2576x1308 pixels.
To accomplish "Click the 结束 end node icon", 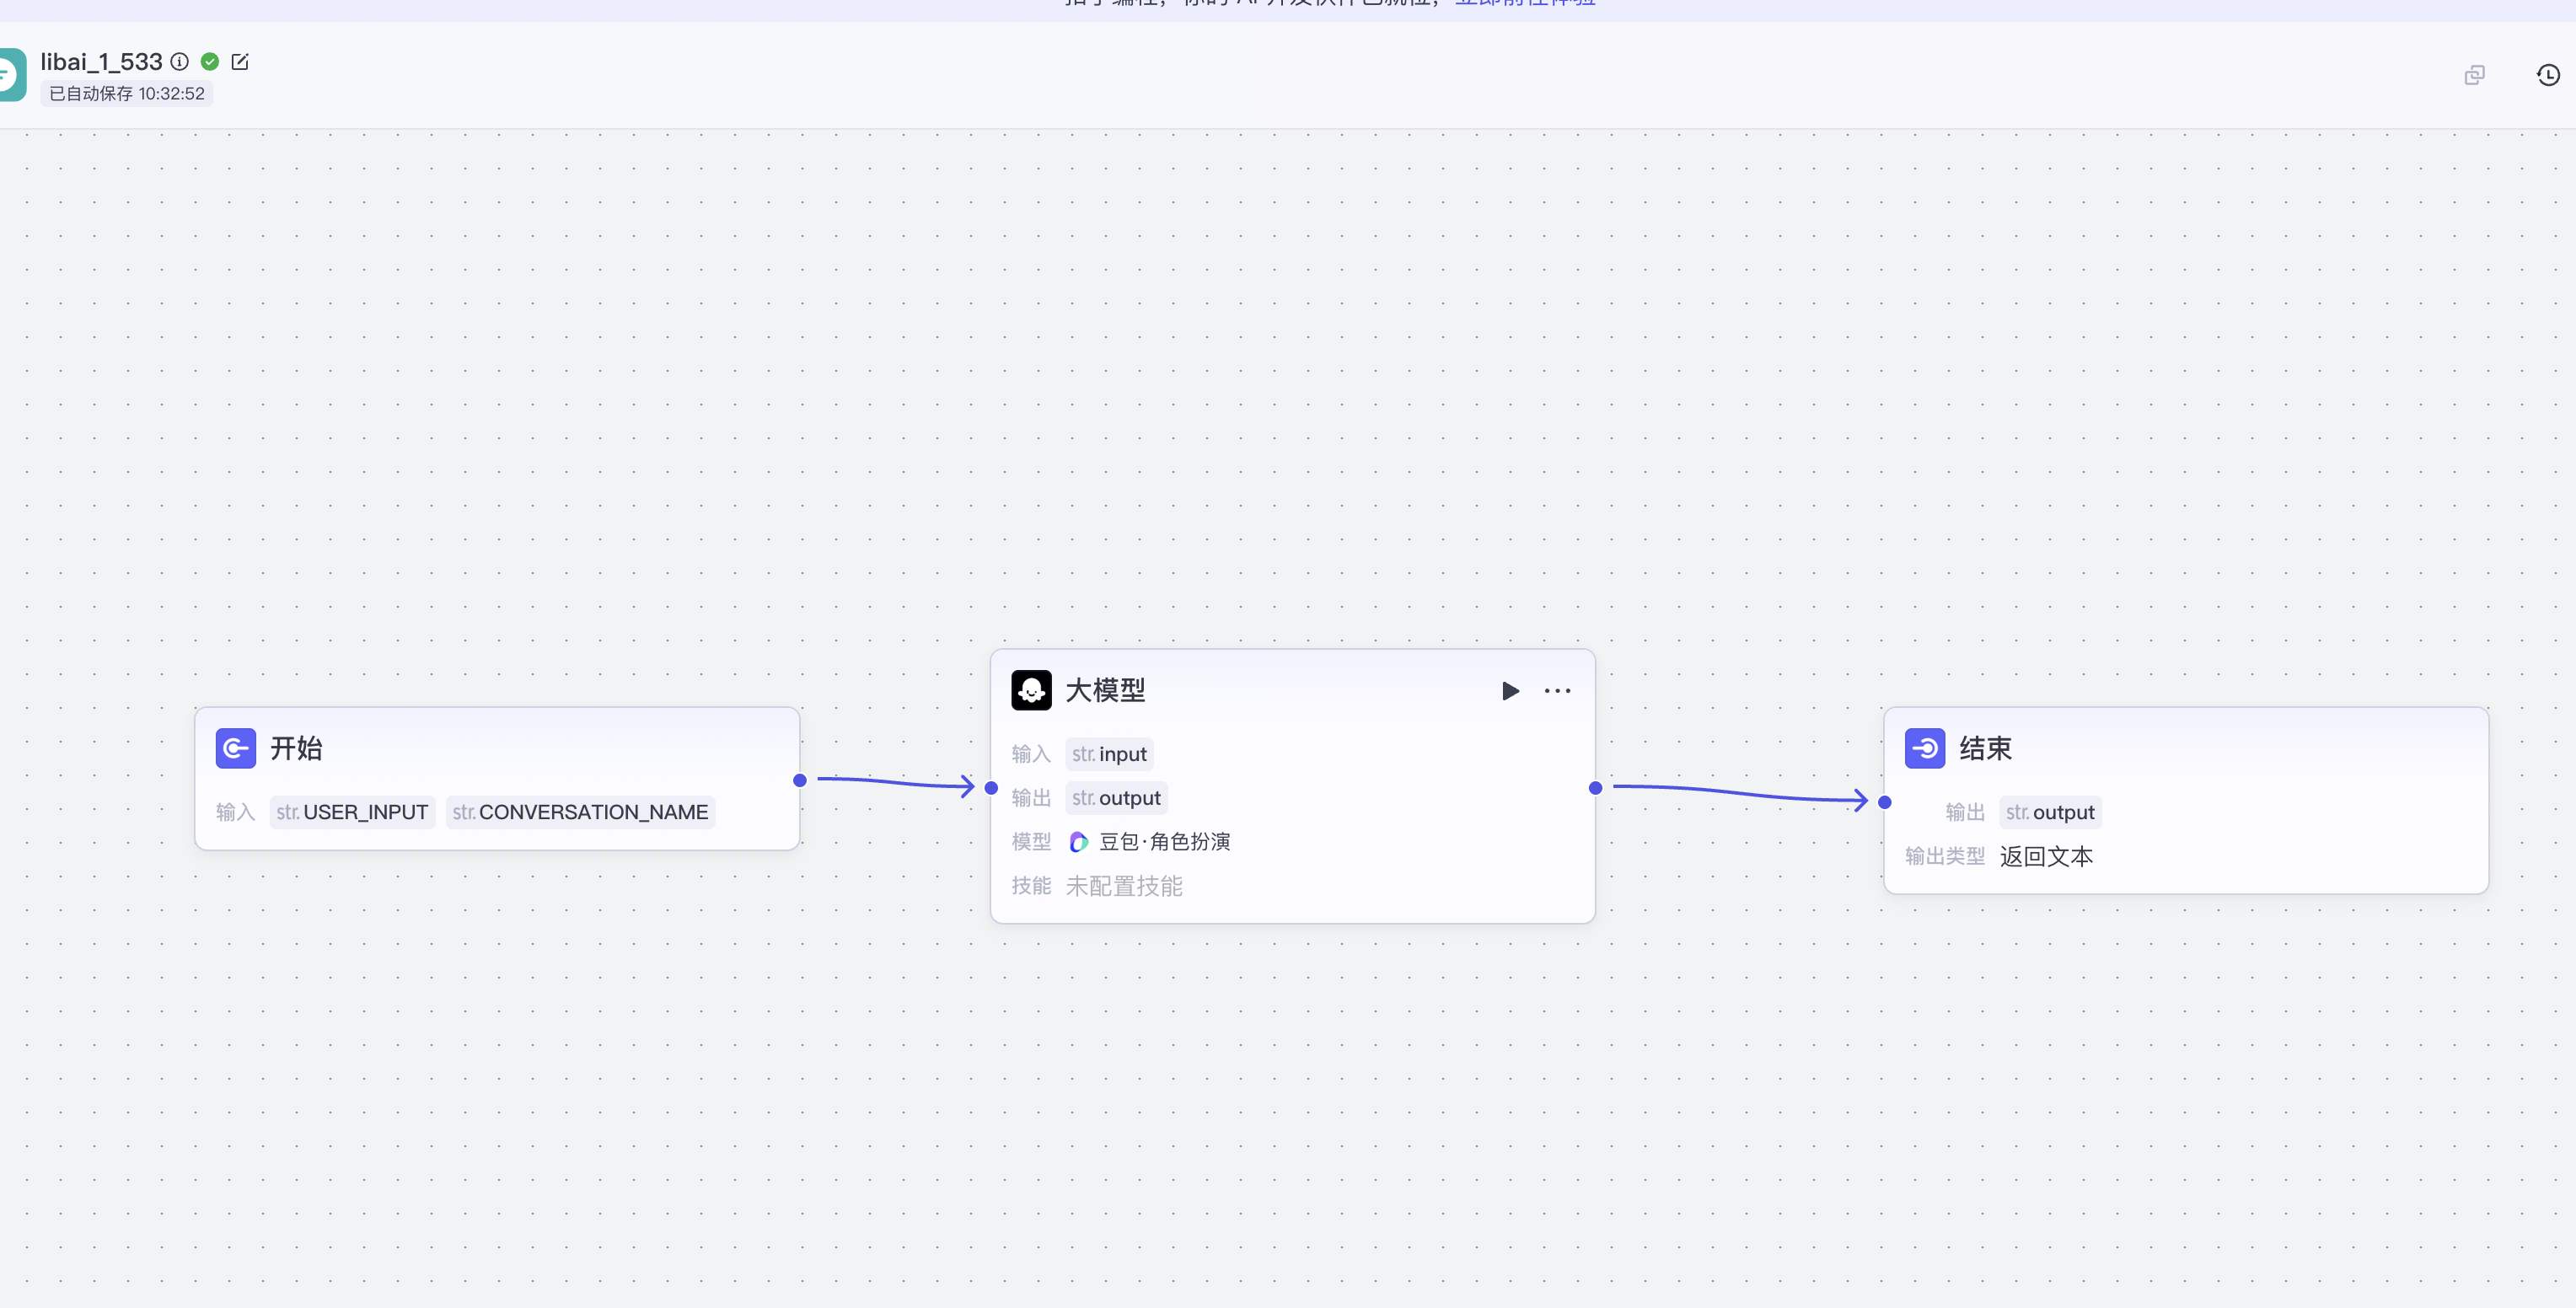I will (1924, 748).
